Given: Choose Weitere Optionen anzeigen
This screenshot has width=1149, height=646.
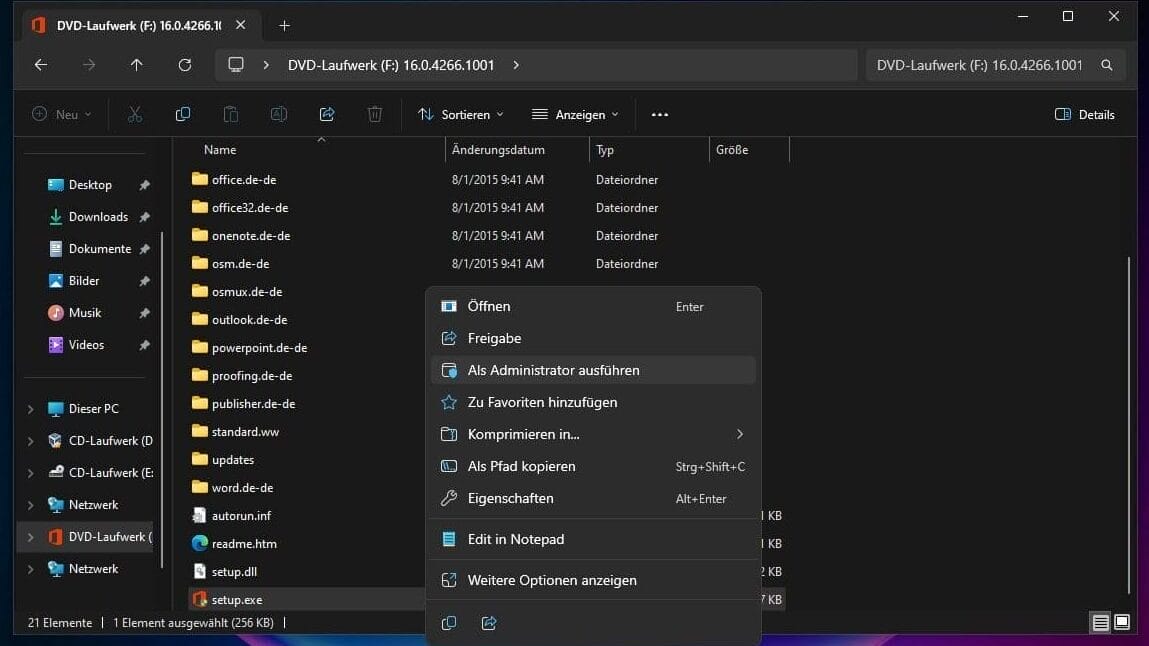Looking at the screenshot, I should tap(552, 580).
